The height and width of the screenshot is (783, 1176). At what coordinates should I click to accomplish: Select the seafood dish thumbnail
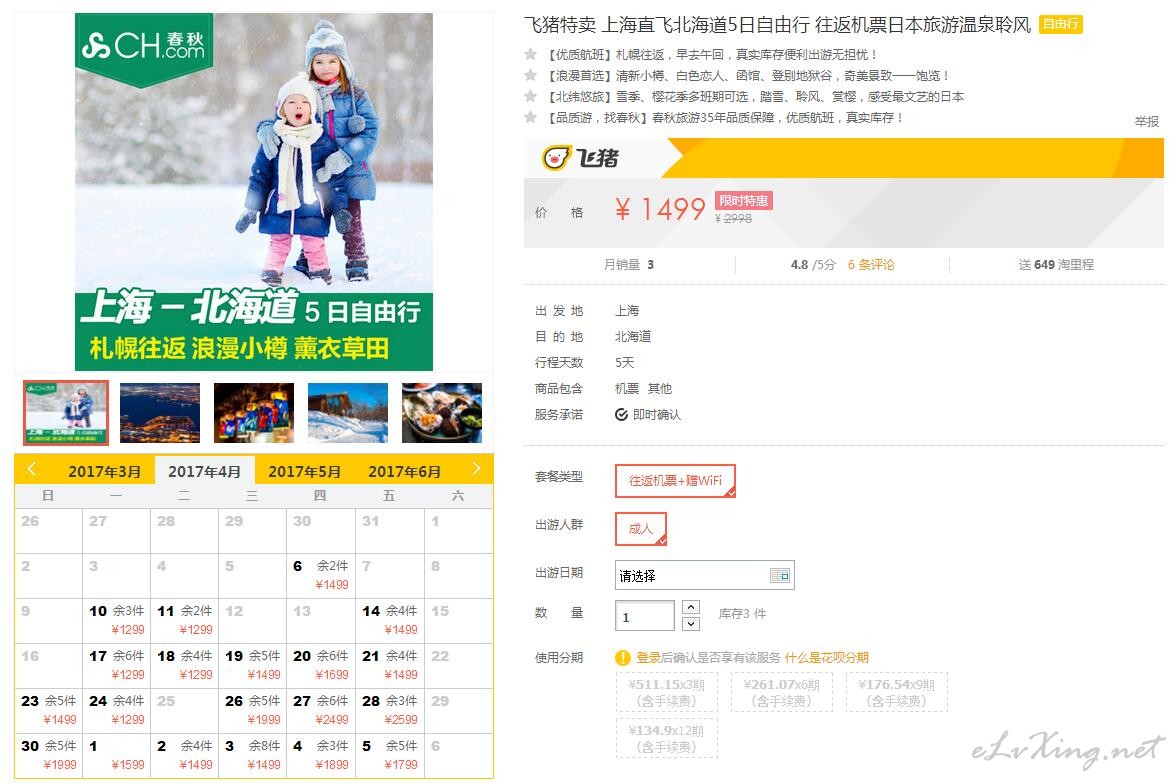pos(442,413)
